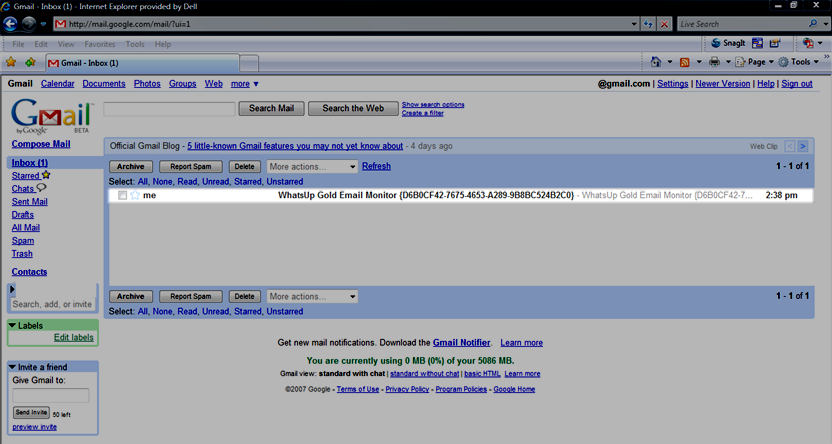Click inside the Live Search box
Screen dimensions: 832x444
pyautogui.click(x=742, y=24)
